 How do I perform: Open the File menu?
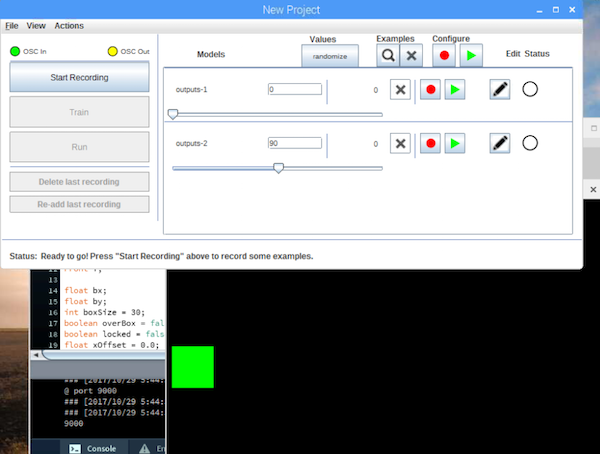(x=11, y=26)
